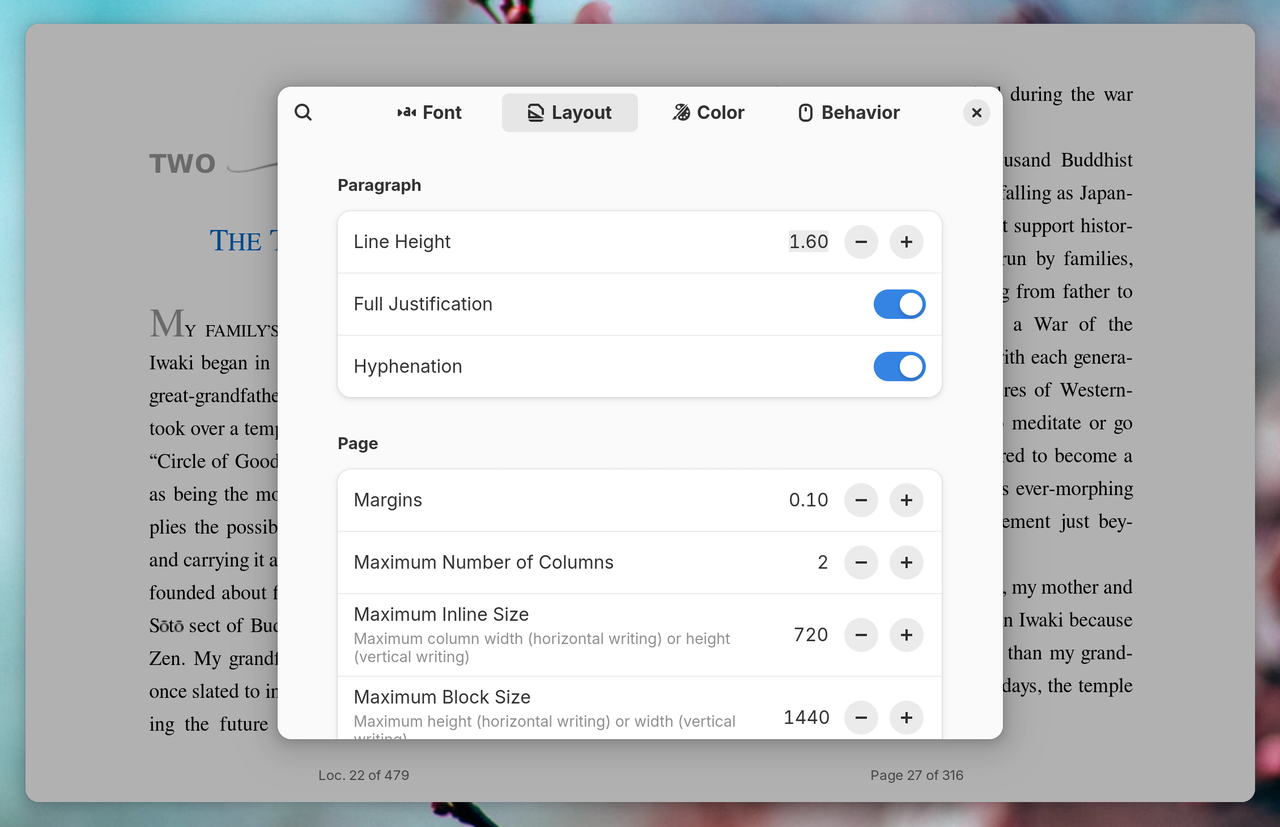
Task: Decrease the page Margins
Action: click(x=861, y=500)
